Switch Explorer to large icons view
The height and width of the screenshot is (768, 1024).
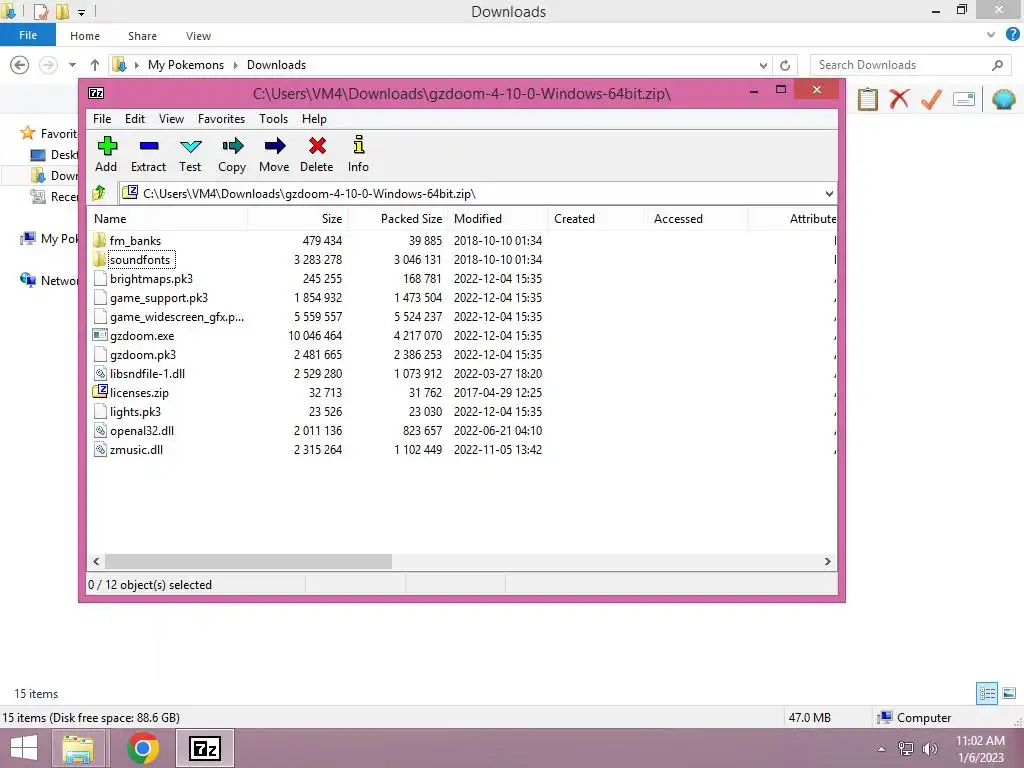point(1009,693)
